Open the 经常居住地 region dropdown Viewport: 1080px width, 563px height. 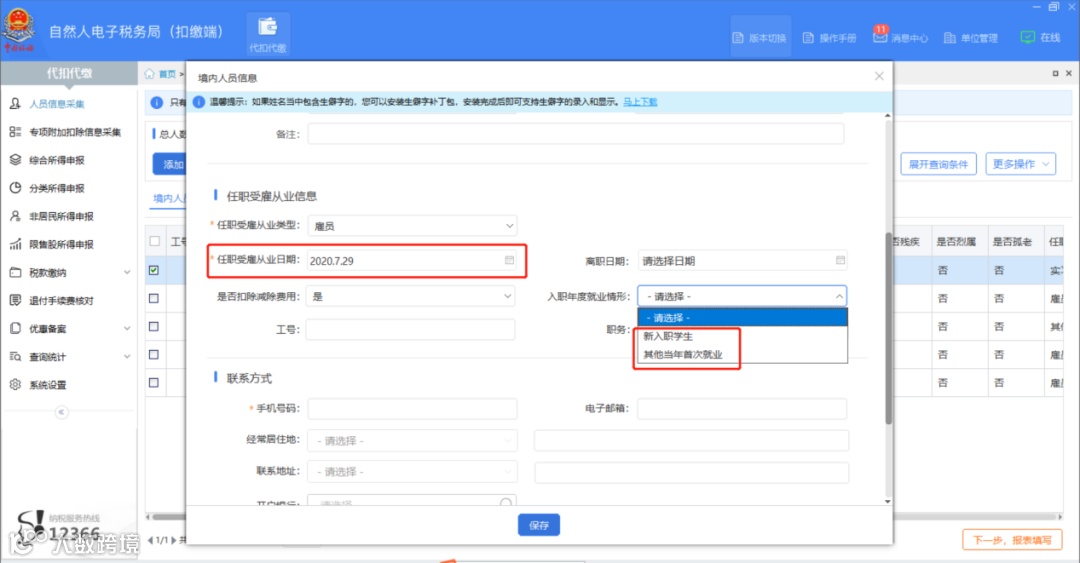click(x=412, y=440)
